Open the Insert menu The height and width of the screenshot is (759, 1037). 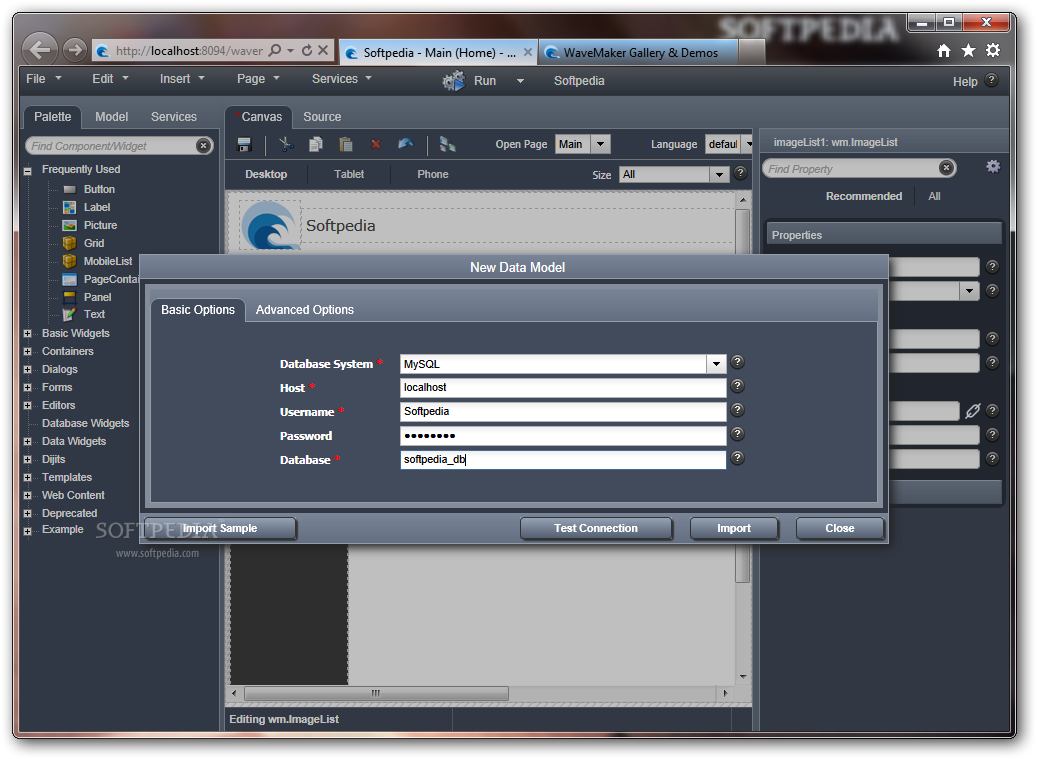pos(182,79)
